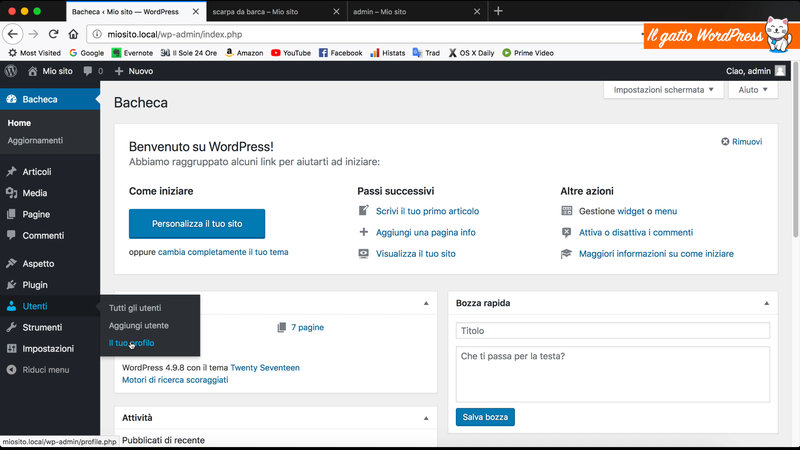Image resolution: width=800 pixels, height=450 pixels.
Task: Click the Nuovo plus button
Action: pos(134,71)
